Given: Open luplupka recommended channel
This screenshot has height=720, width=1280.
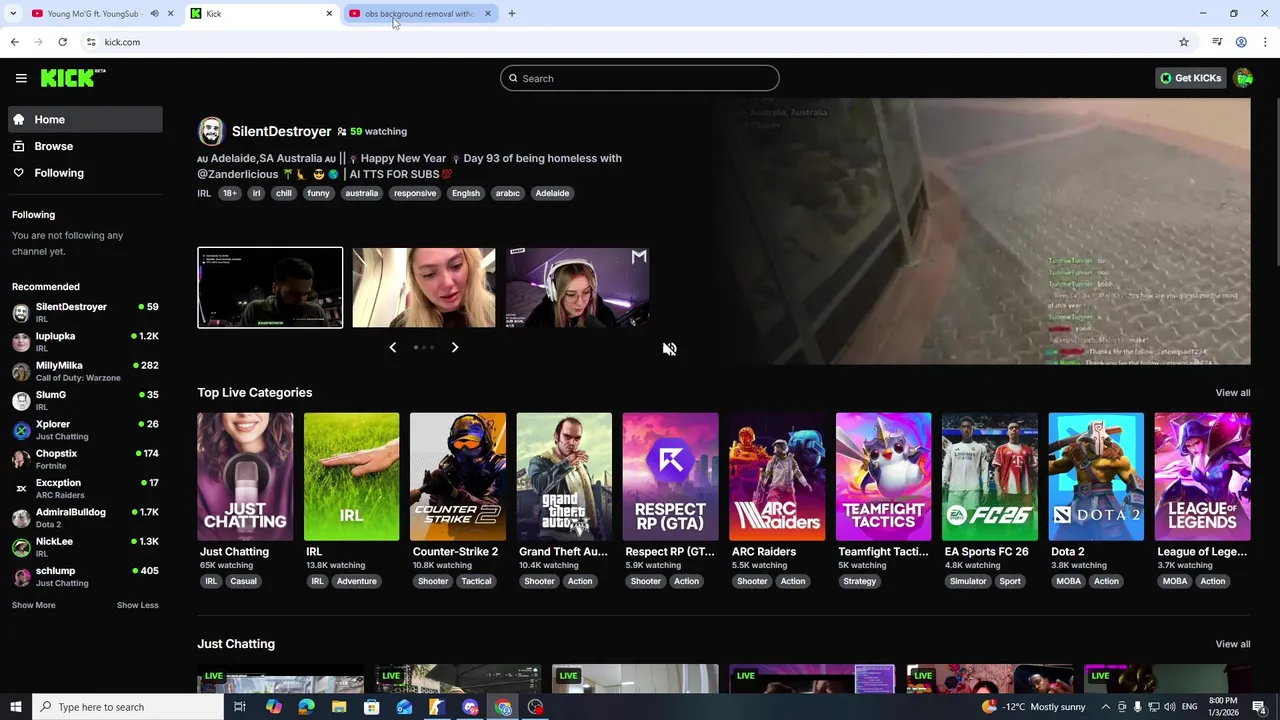Looking at the screenshot, I should [x=85, y=342].
